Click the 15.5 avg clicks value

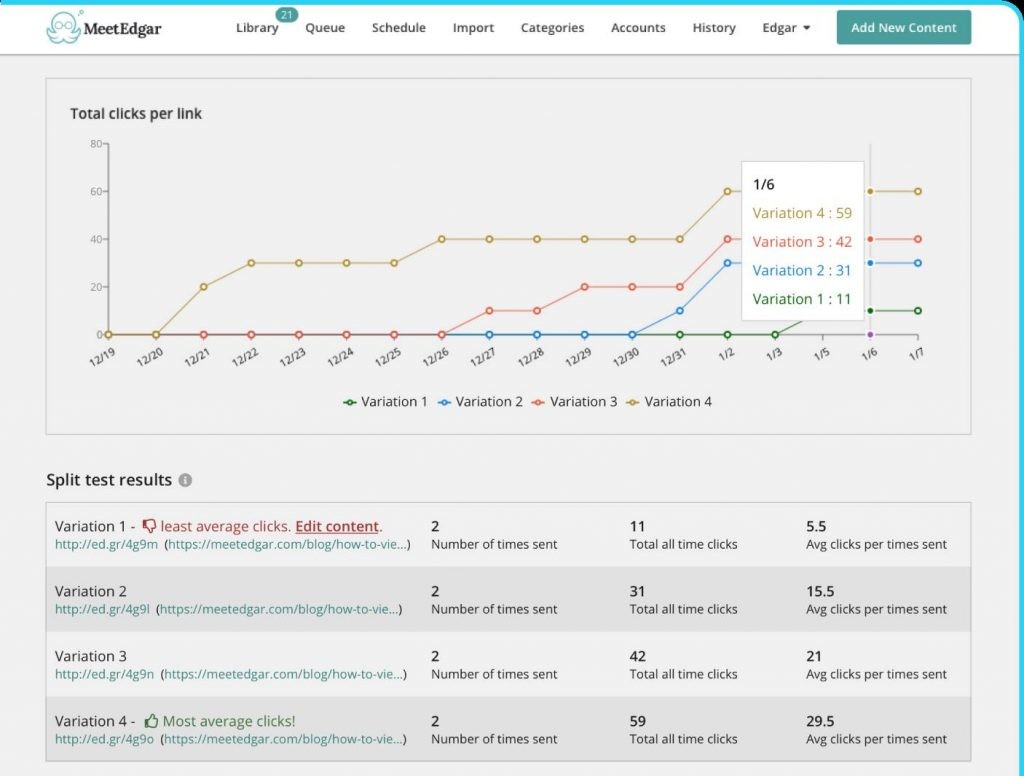coord(820,591)
